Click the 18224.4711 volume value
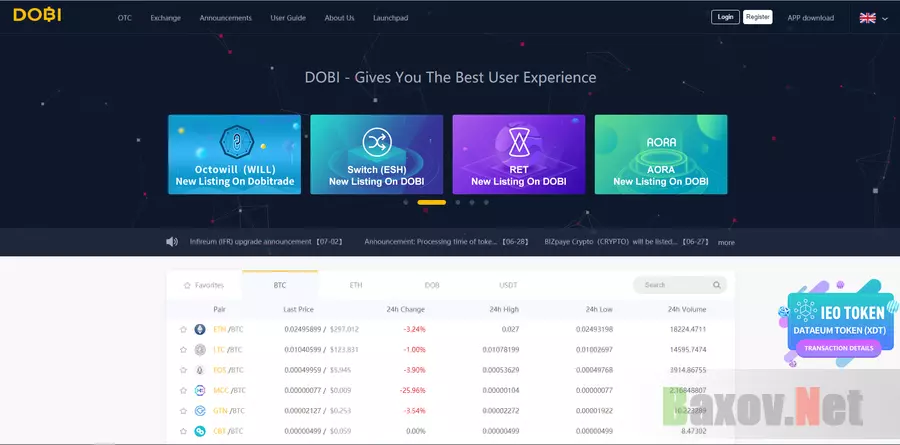The image size is (900, 445). click(x=689, y=330)
